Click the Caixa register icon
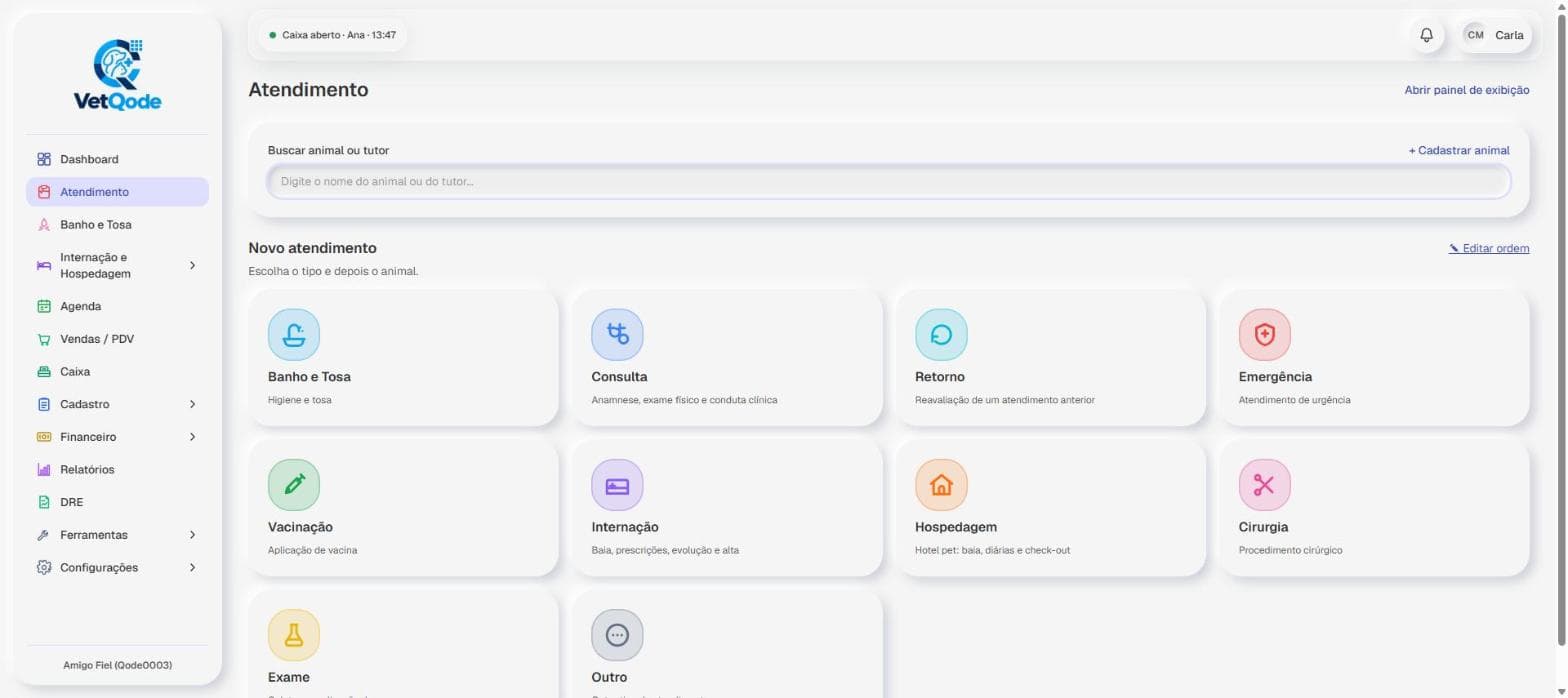 coord(43,372)
